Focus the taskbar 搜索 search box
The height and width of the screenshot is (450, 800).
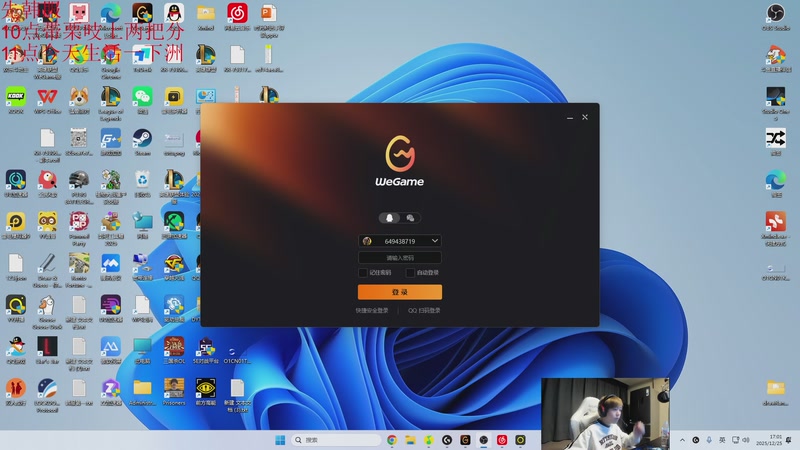336,440
